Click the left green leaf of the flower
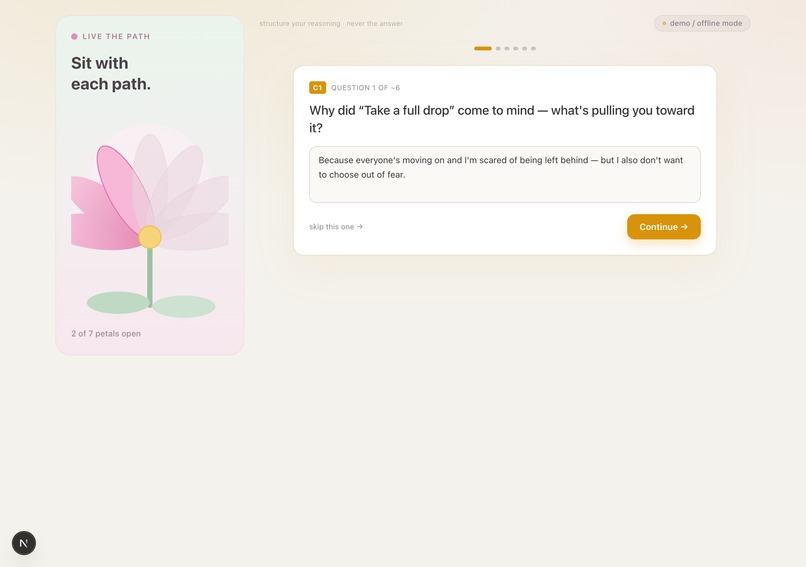Viewport: 806px width, 567px height. (118, 302)
